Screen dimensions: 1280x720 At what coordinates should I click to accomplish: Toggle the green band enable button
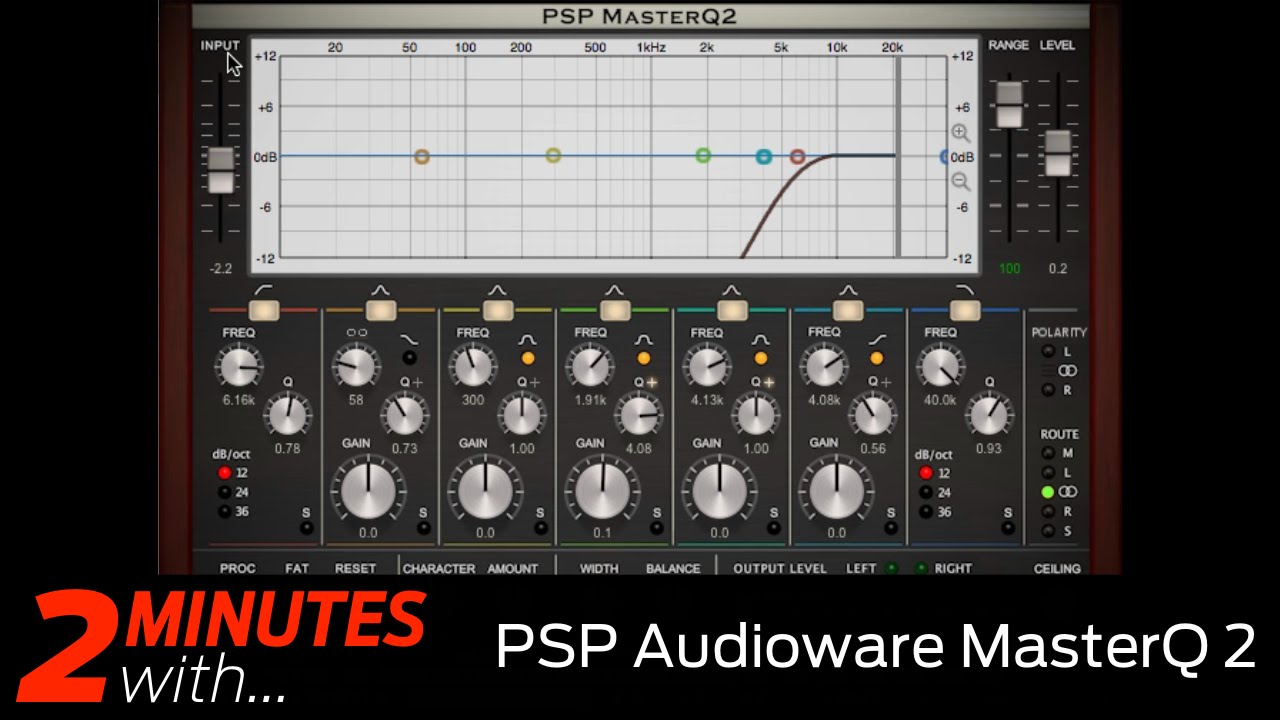[x=615, y=310]
